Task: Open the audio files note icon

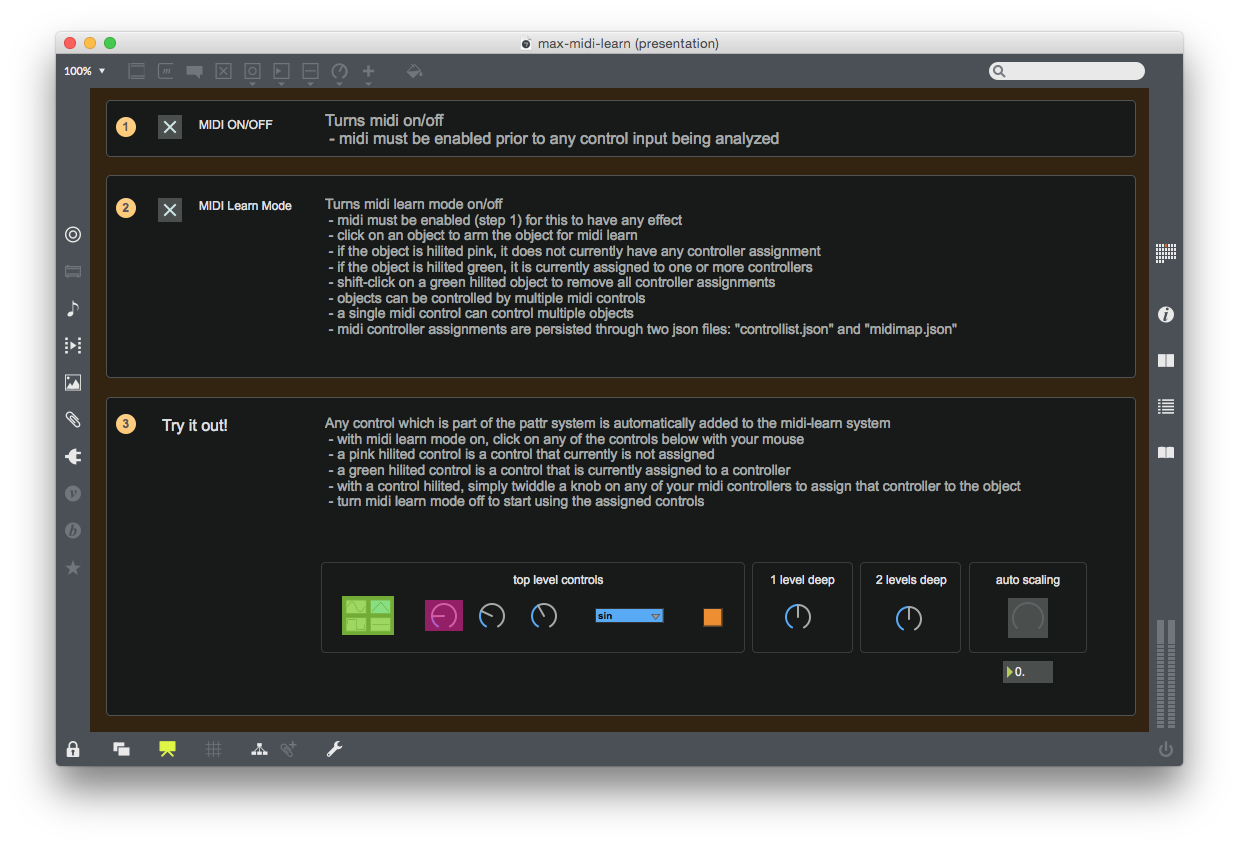Action: coord(73,309)
